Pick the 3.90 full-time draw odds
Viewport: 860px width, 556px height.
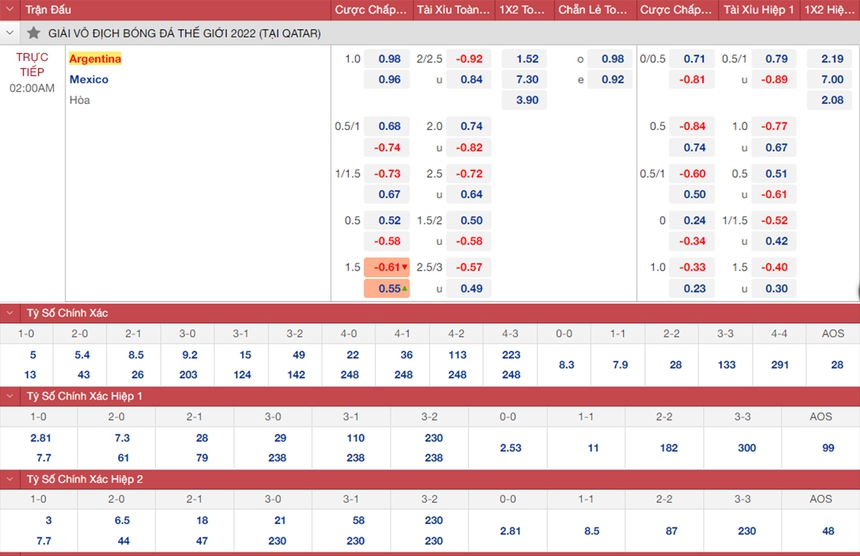[x=526, y=100]
